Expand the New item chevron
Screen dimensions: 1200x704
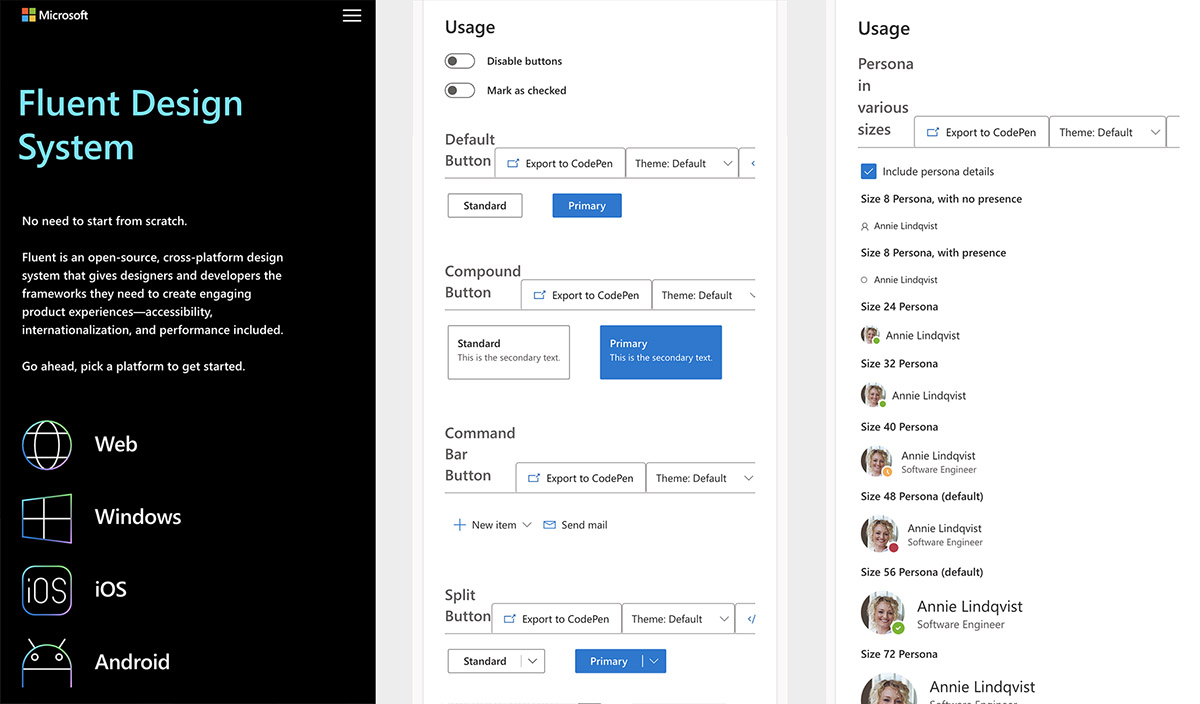coord(527,525)
